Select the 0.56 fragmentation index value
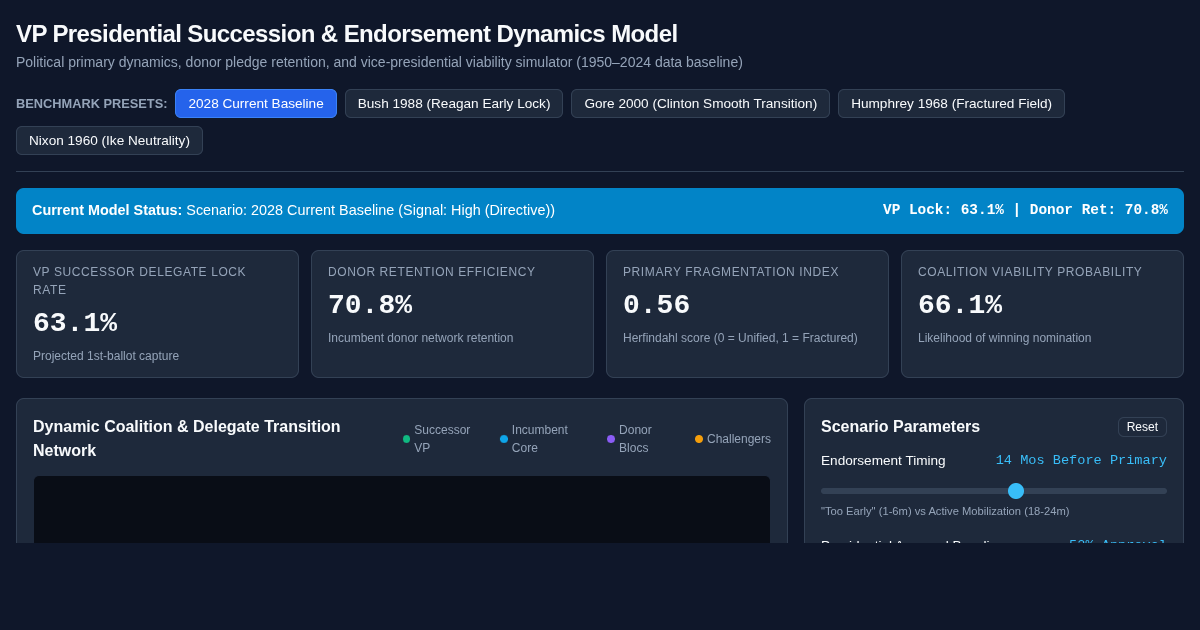Screen dimensions: 1200x630 657,306
